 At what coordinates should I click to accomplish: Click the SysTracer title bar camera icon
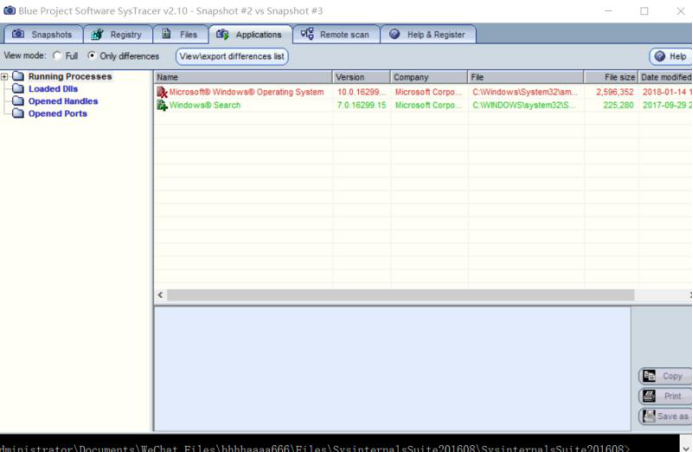(9, 11)
